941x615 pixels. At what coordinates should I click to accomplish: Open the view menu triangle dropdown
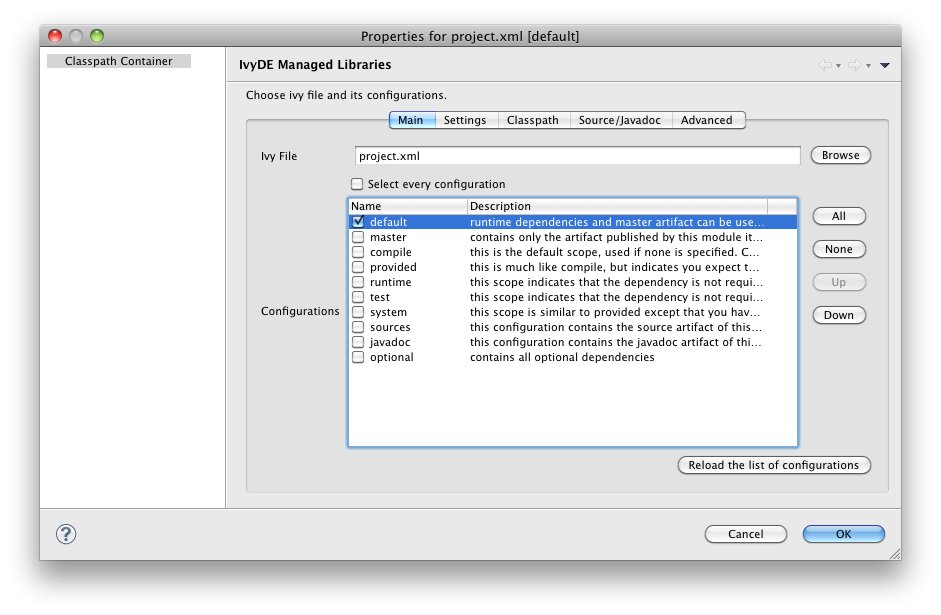click(885, 66)
